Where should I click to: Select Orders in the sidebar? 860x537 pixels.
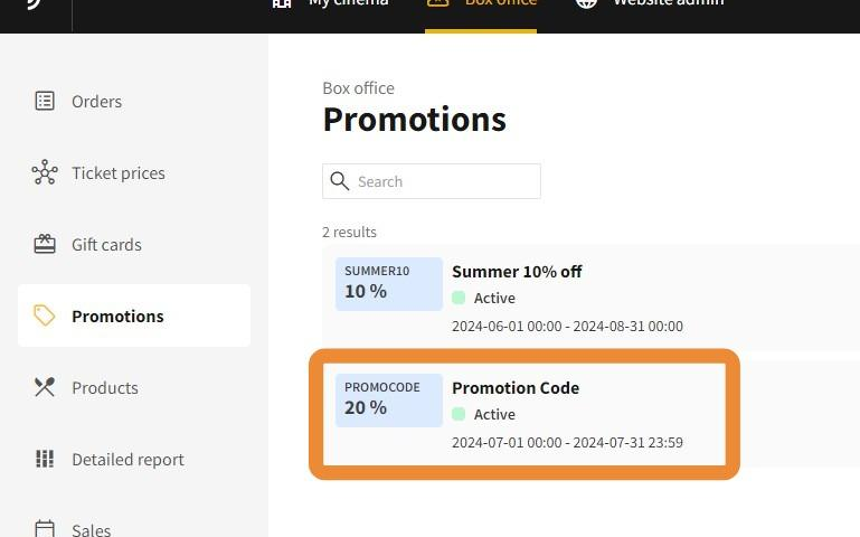(x=97, y=101)
